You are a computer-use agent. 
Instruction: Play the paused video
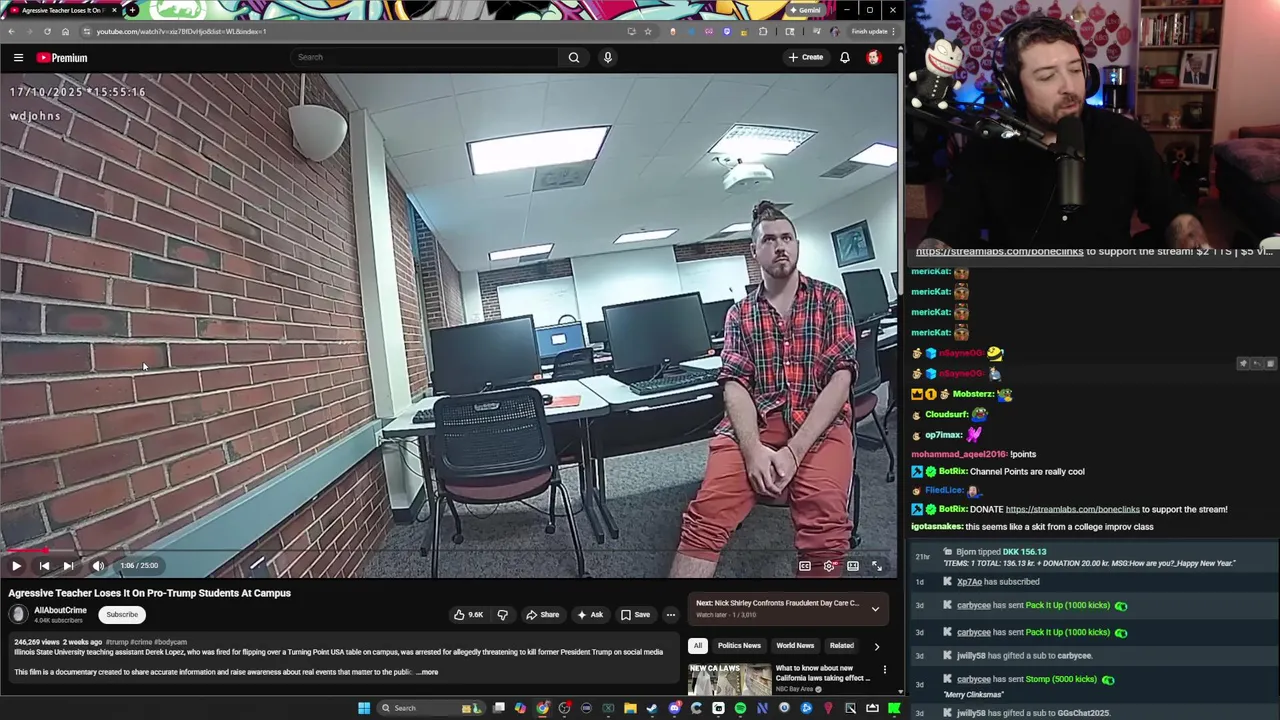(16, 566)
